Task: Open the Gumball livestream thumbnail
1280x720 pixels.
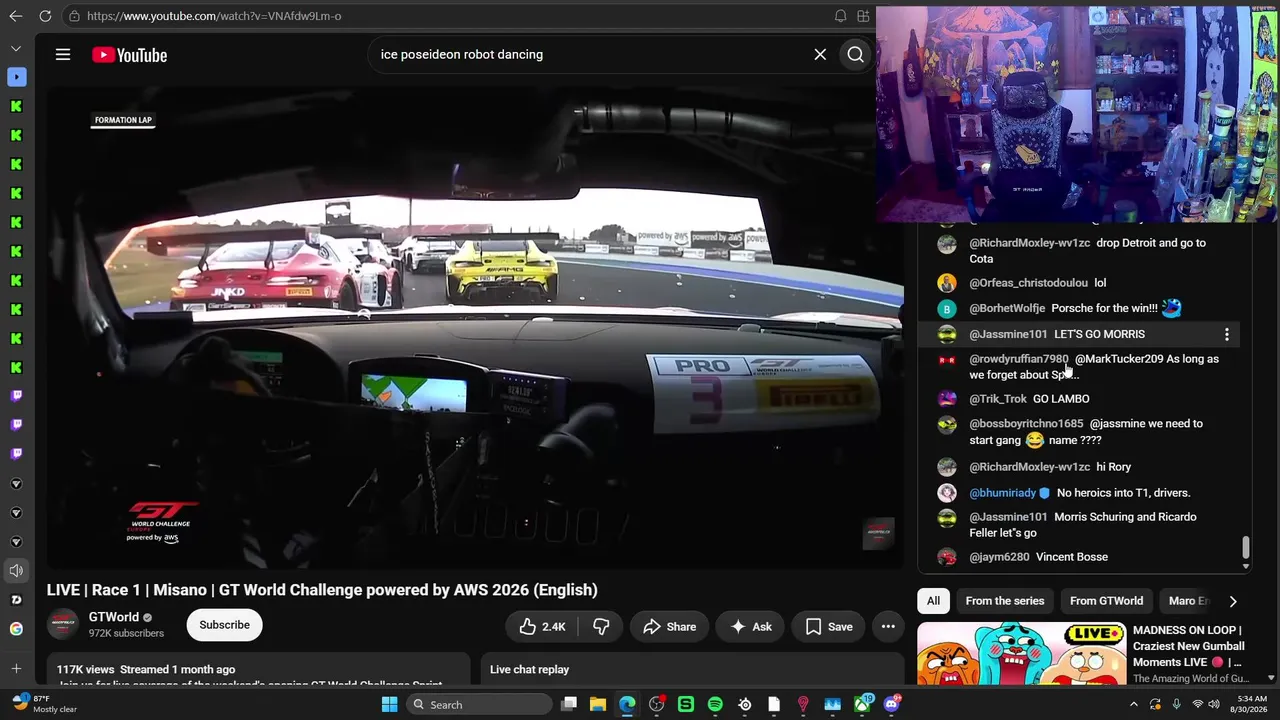Action: pyautogui.click(x=1021, y=653)
